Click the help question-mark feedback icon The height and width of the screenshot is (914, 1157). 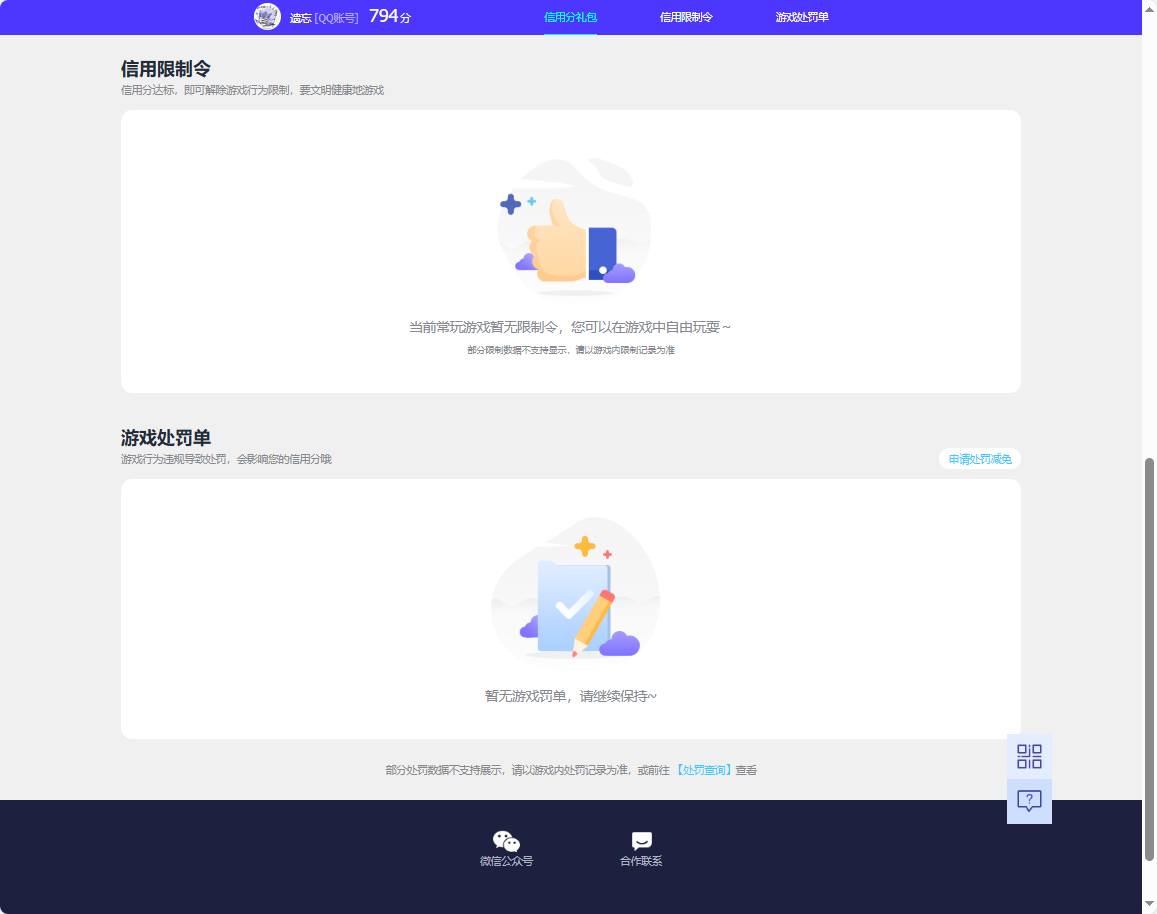pos(1029,800)
